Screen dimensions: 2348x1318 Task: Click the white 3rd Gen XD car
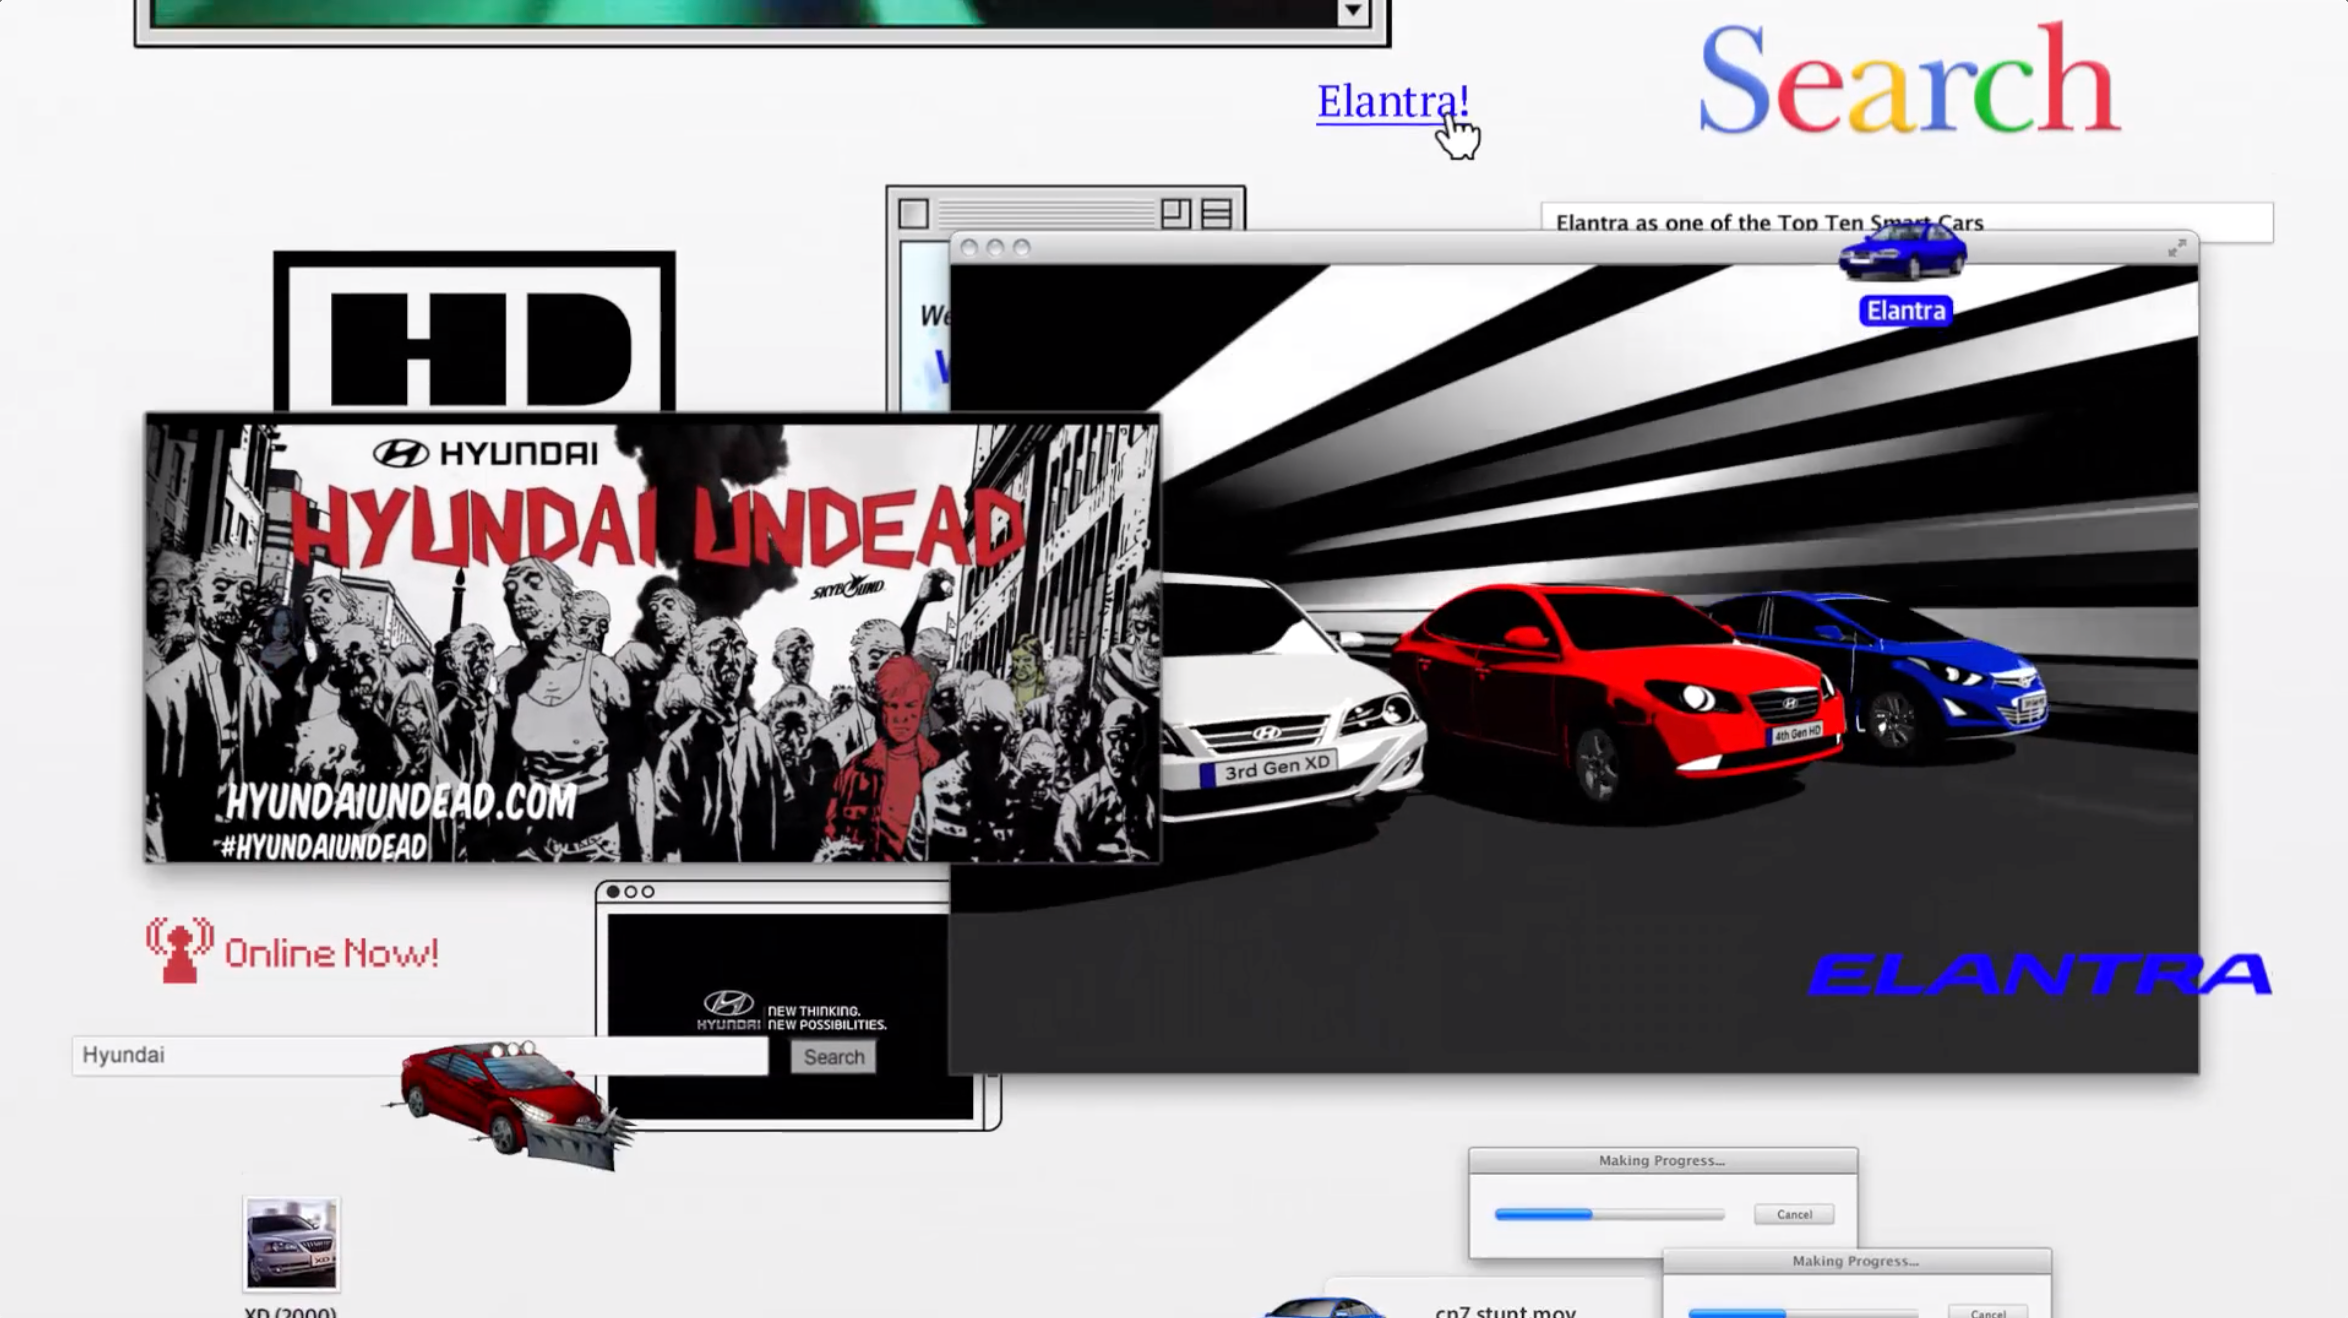click(1292, 700)
